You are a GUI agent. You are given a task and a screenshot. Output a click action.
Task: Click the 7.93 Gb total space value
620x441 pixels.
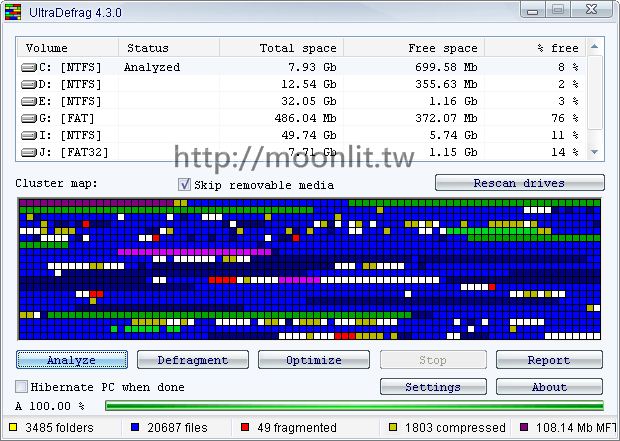[312, 67]
